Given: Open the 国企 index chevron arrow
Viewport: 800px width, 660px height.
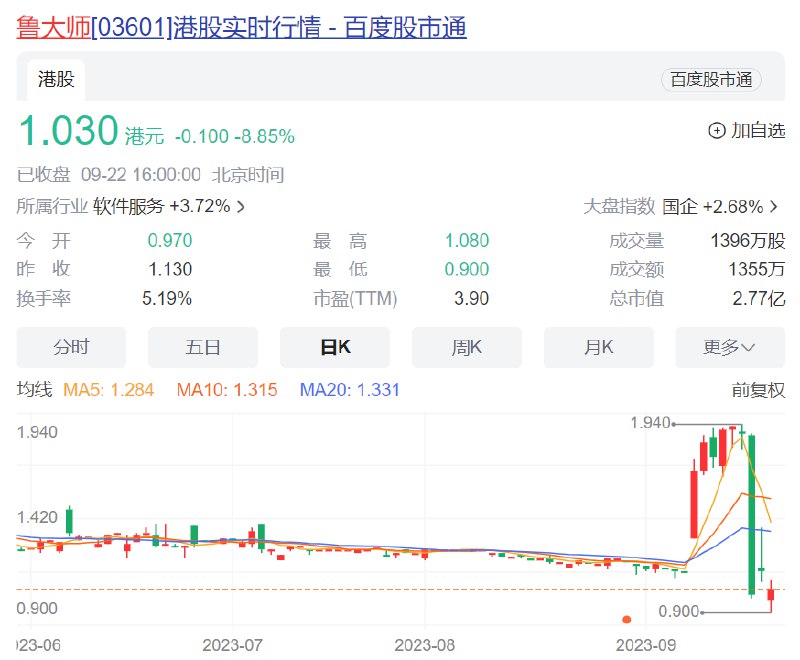Looking at the screenshot, I should tap(774, 207).
